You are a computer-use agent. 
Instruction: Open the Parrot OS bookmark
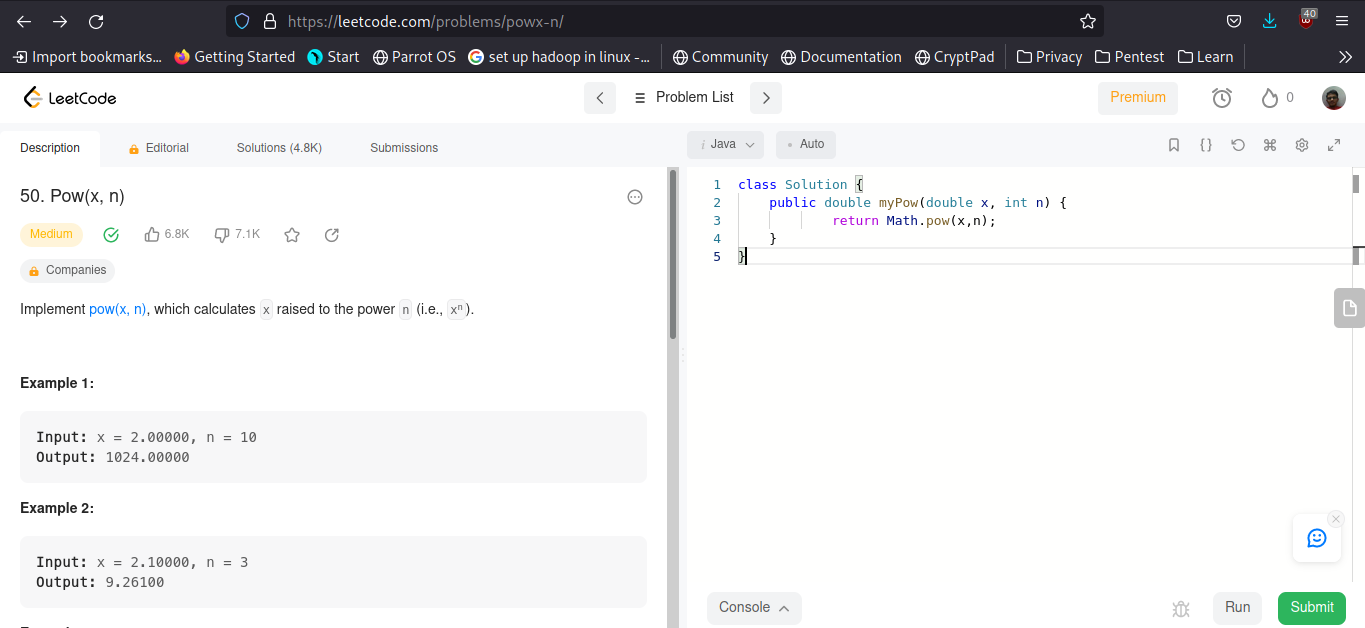pos(414,57)
